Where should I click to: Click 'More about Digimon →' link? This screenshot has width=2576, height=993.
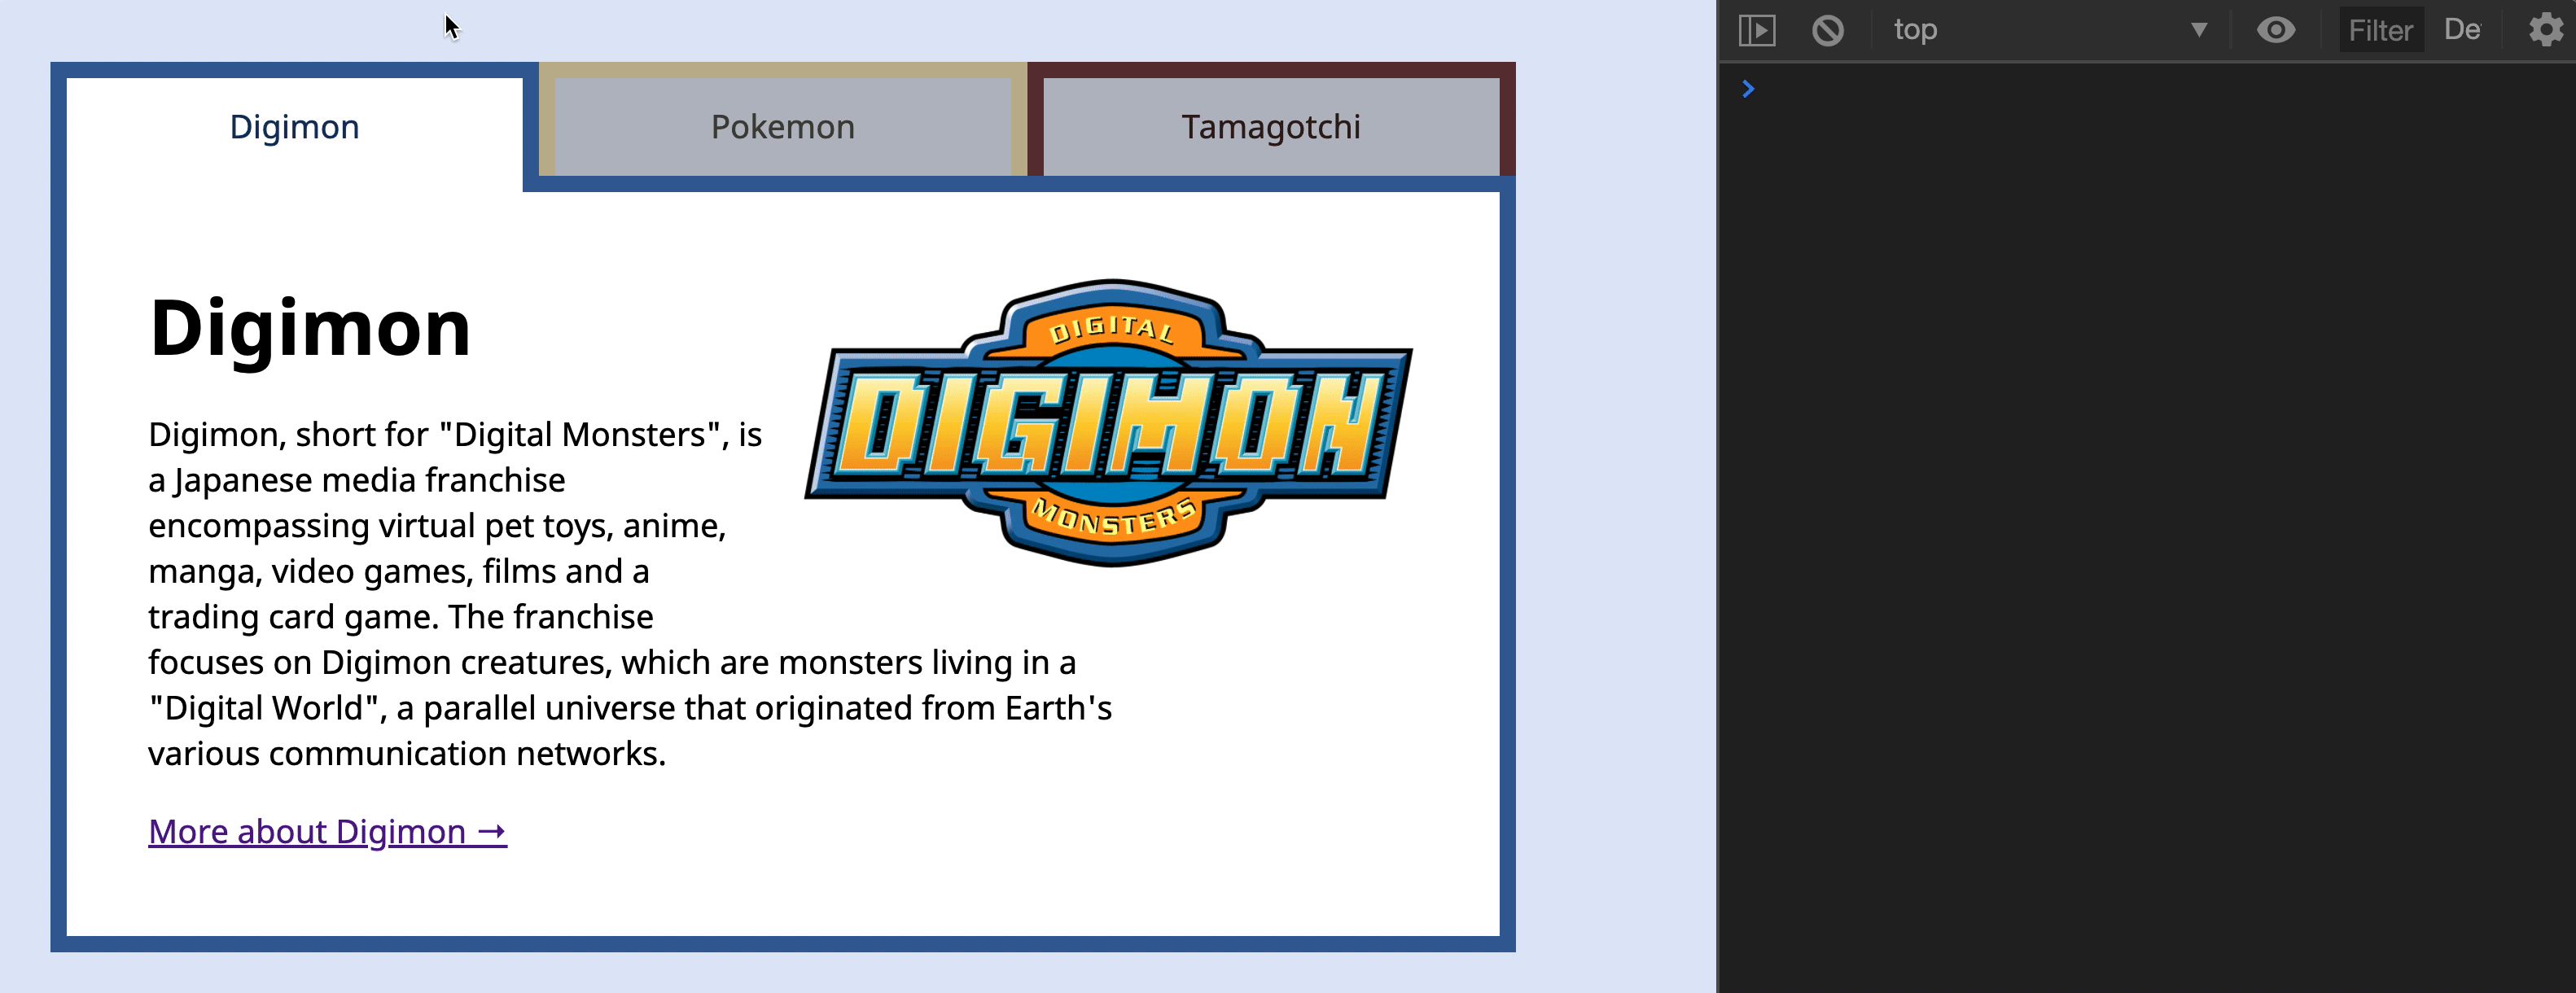click(x=329, y=830)
